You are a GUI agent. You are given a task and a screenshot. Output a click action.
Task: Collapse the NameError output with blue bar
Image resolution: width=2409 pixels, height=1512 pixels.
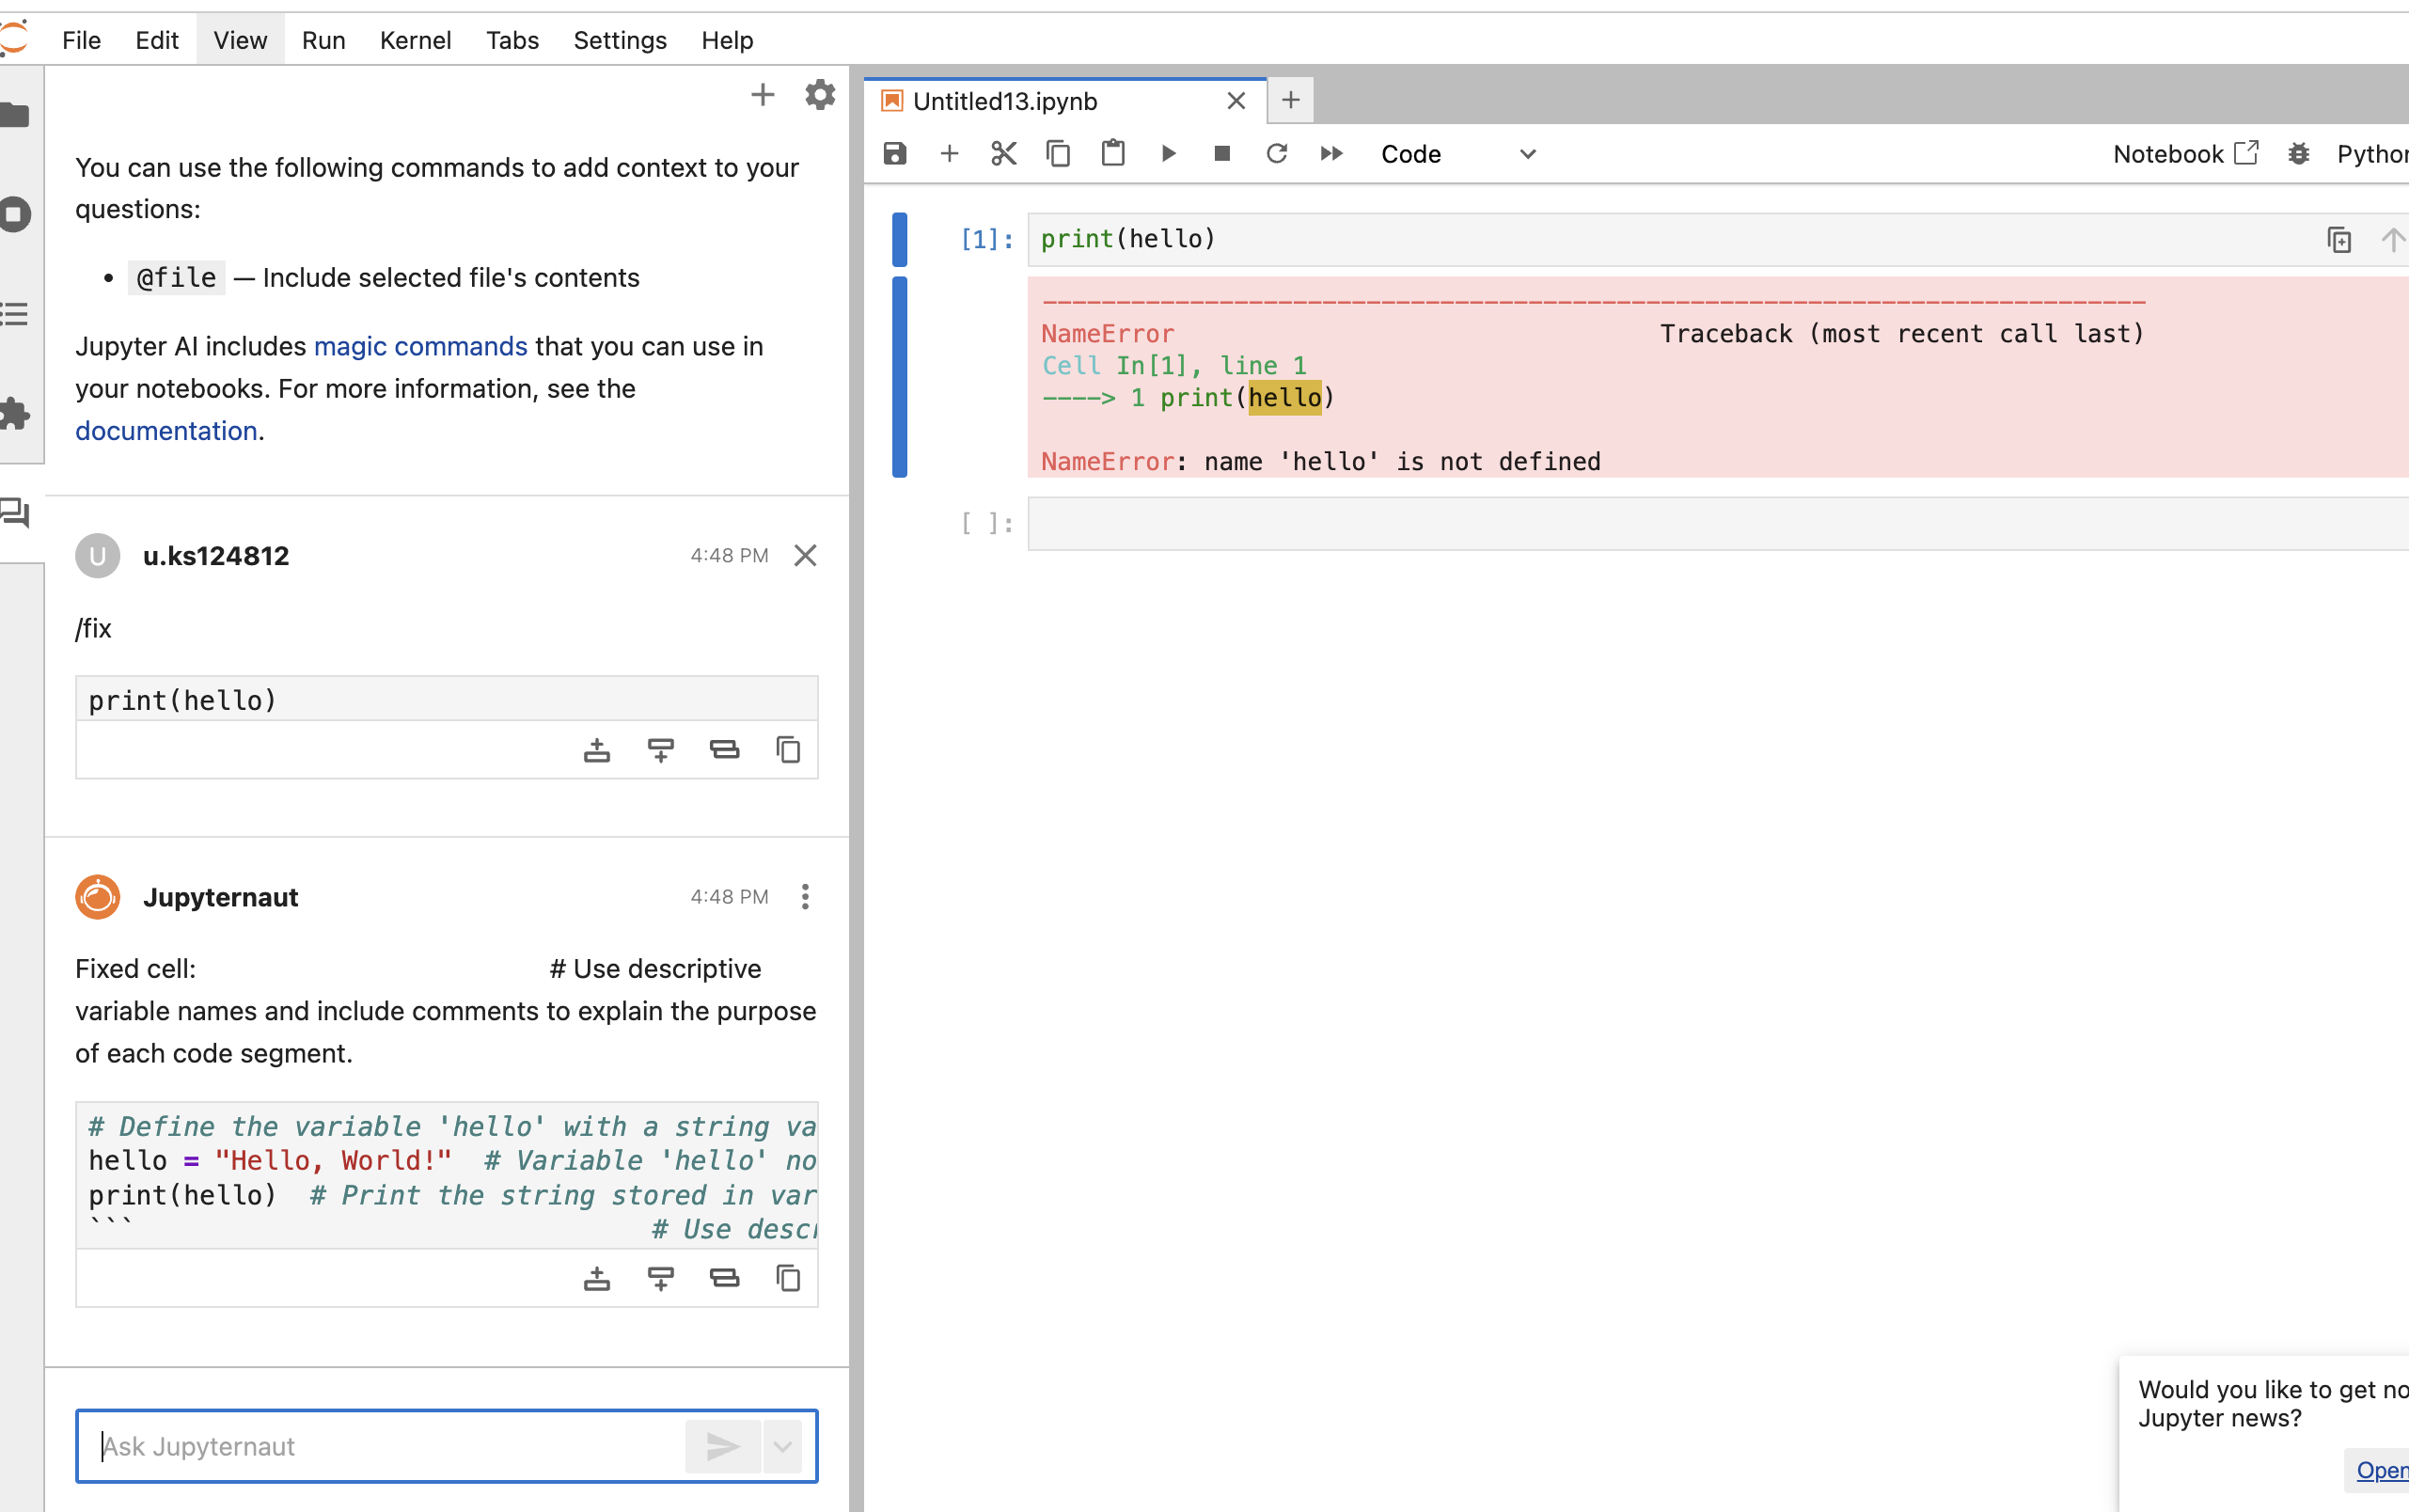coord(899,377)
